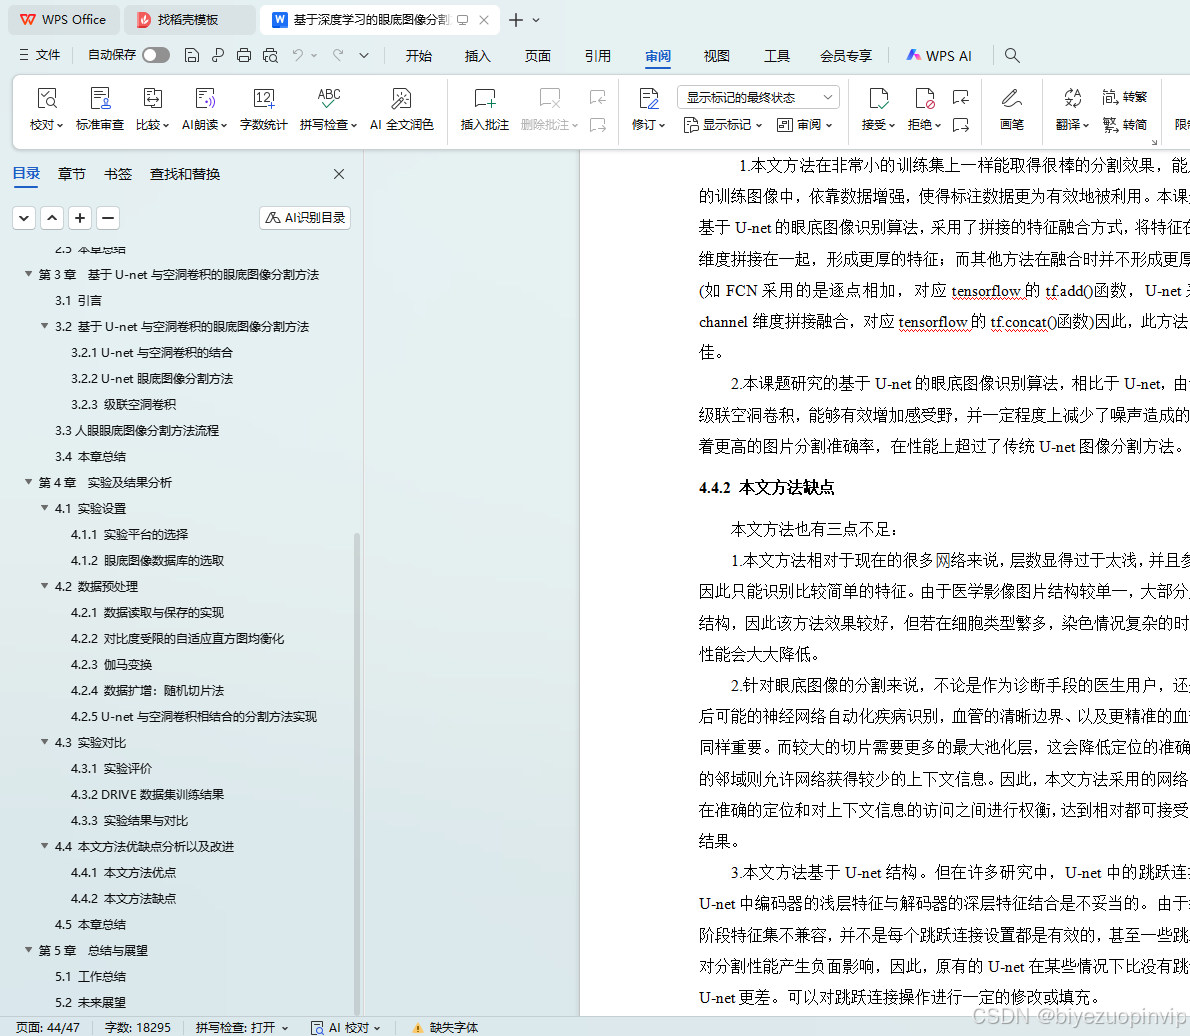
Task: Go to 4.4.2 本文方法缺点 in outline
Action: coord(124,898)
